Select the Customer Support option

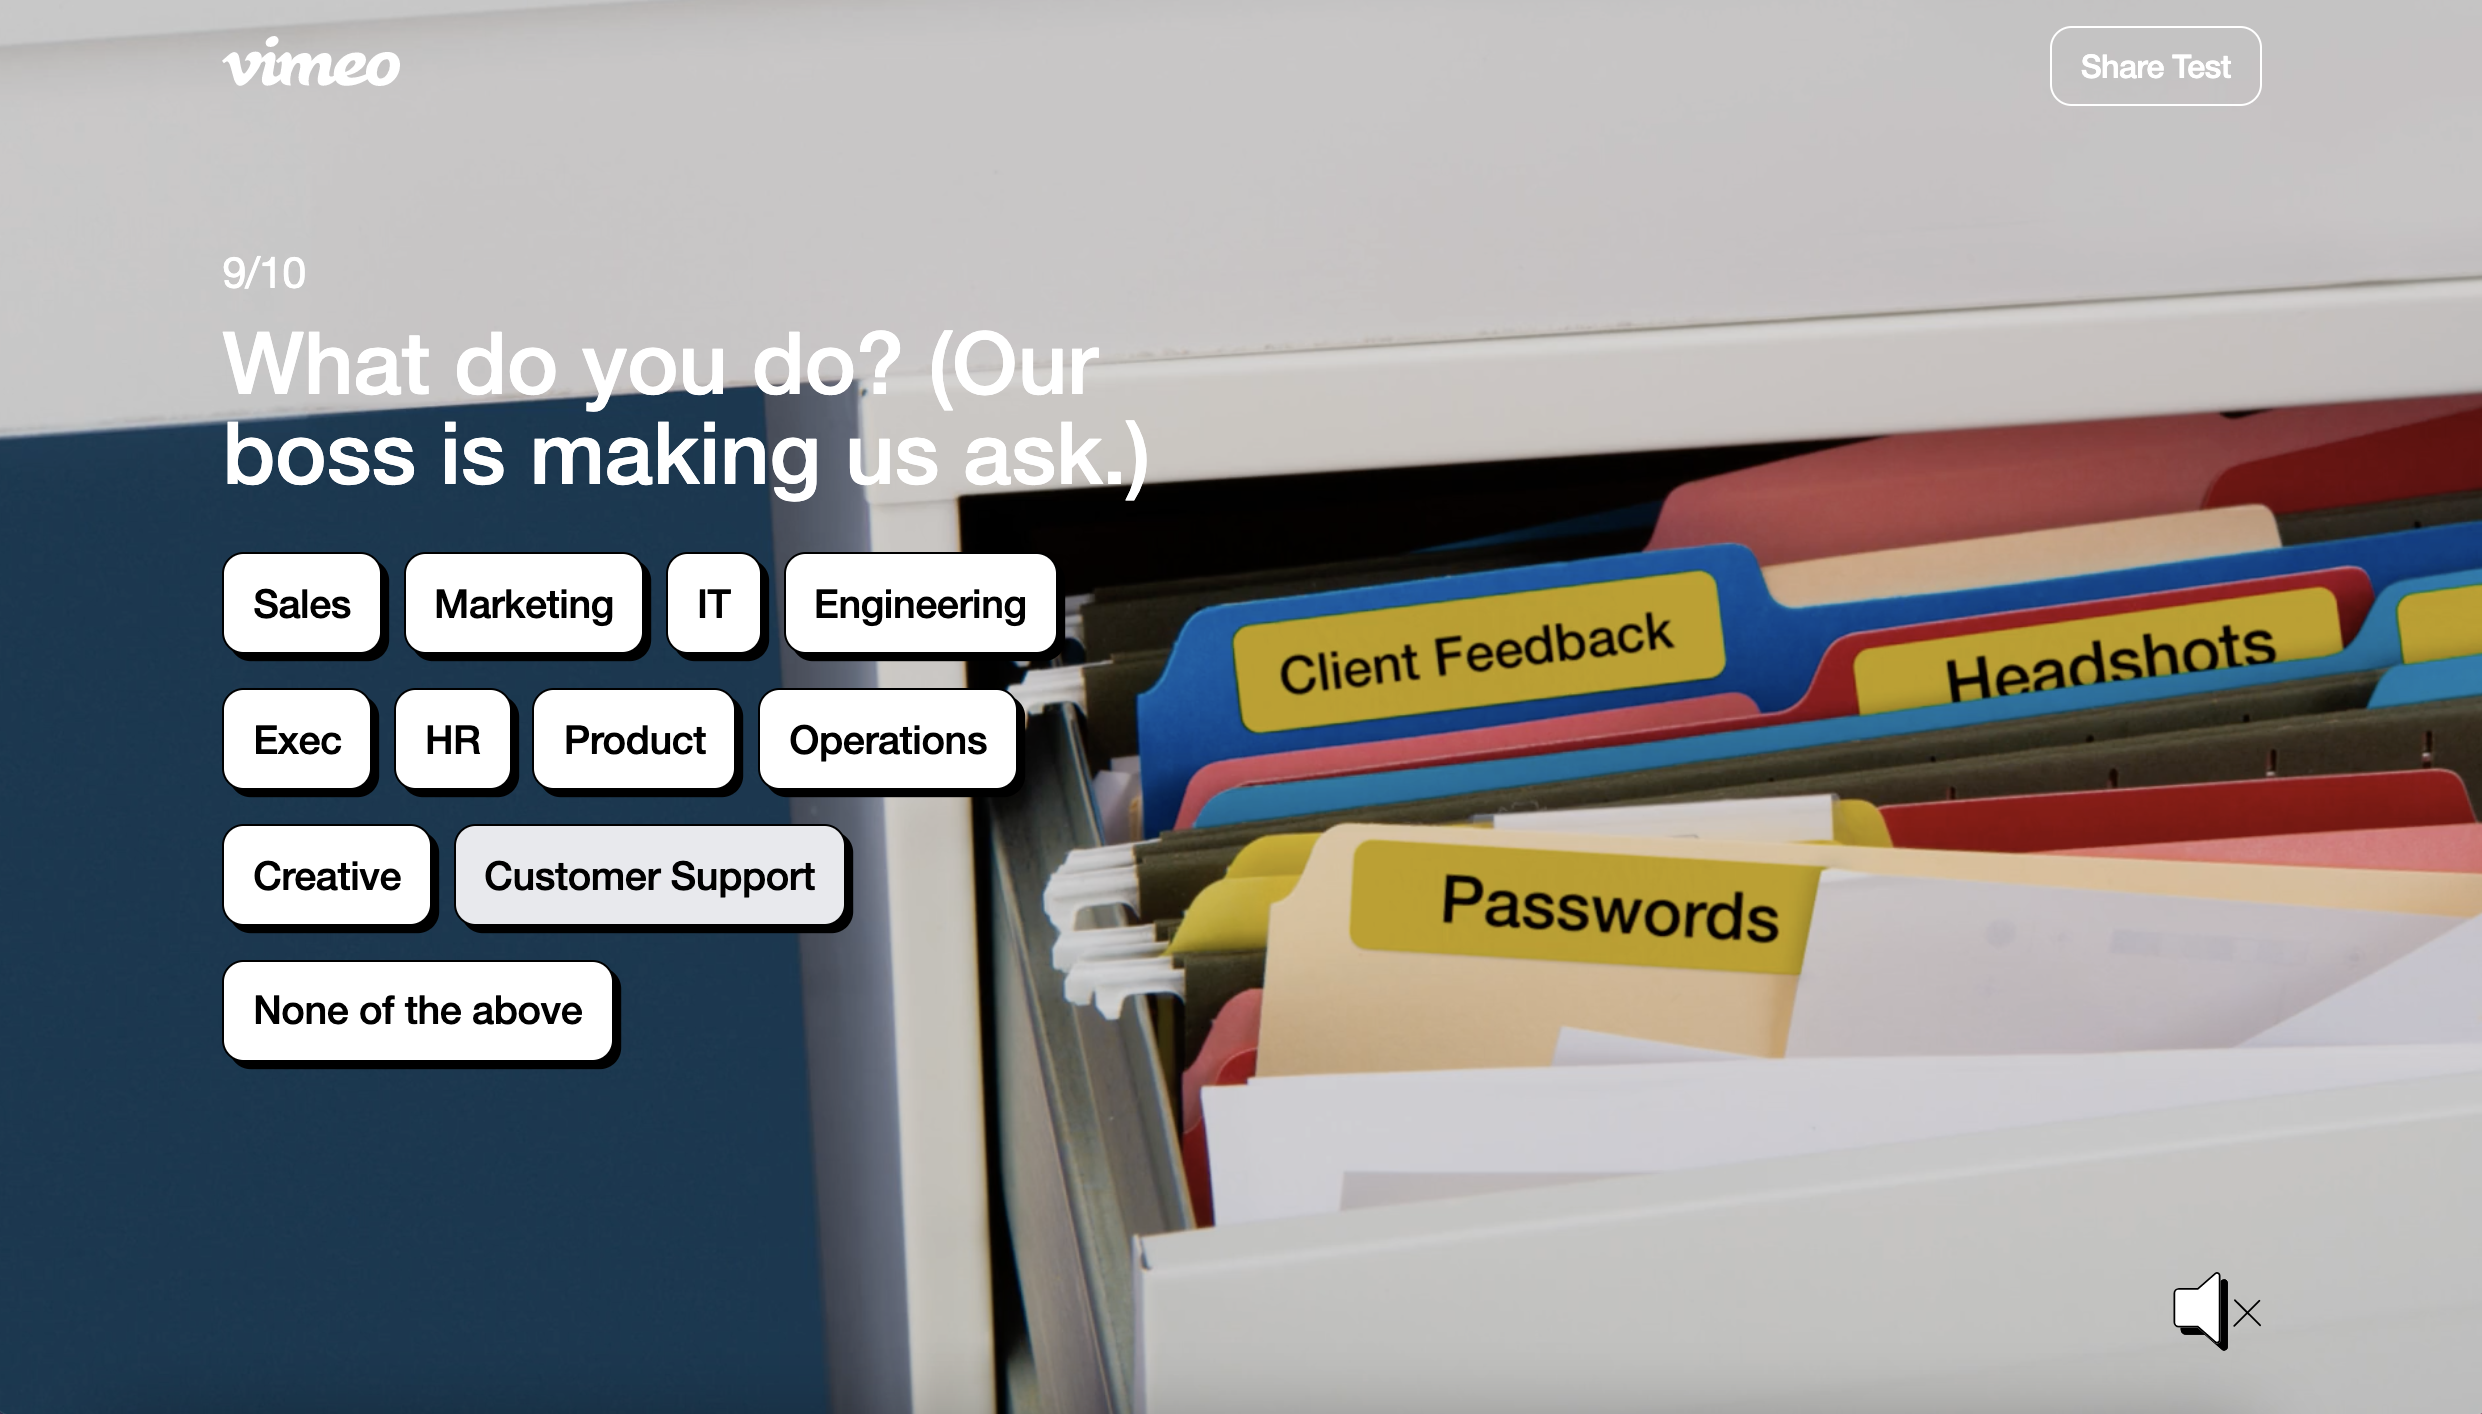pos(648,873)
